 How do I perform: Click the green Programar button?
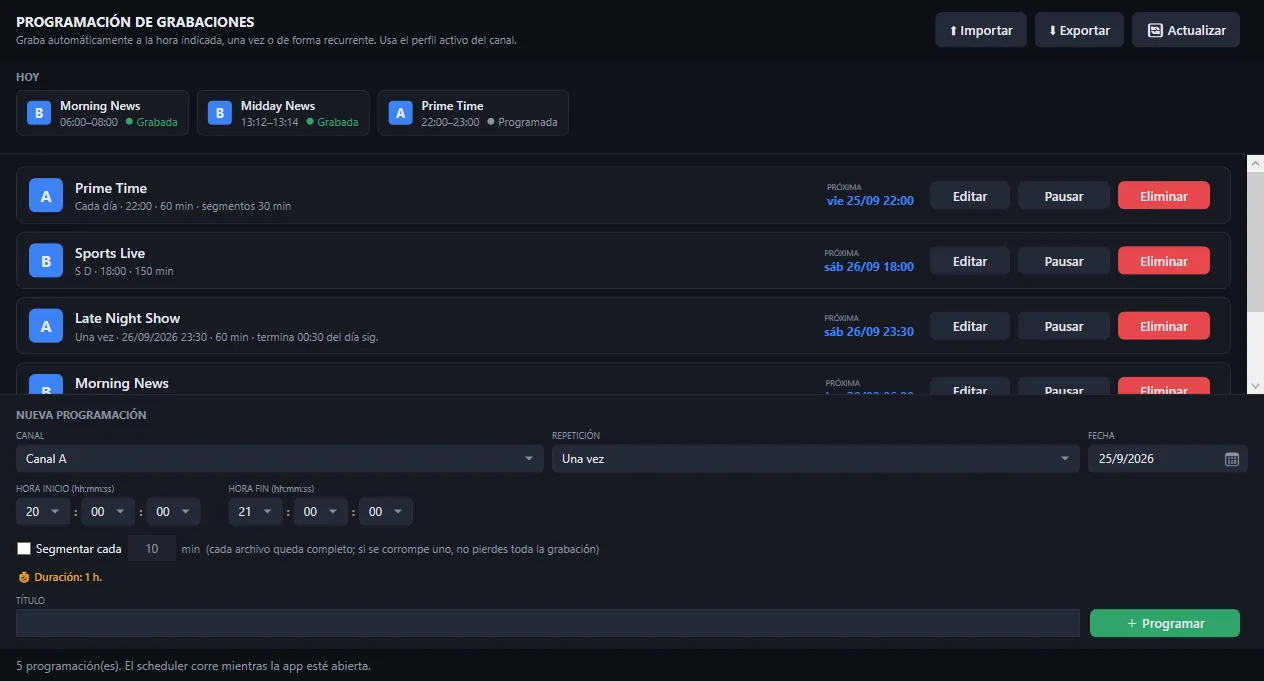(x=1165, y=623)
